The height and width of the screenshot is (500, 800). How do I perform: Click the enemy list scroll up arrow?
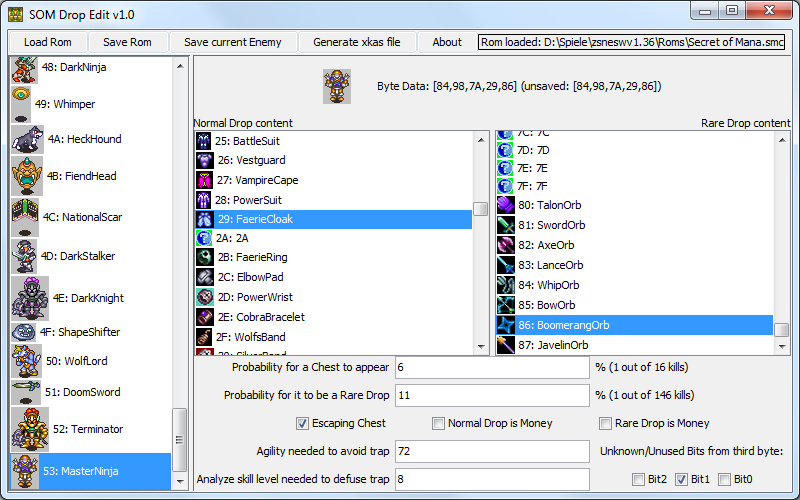pyautogui.click(x=180, y=66)
